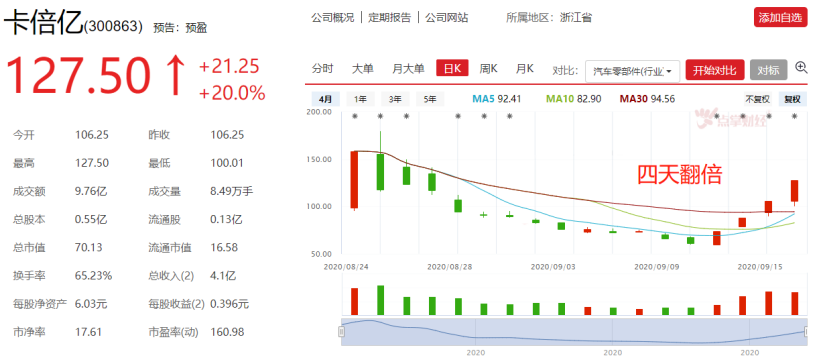This screenshot has height=363, width=816.
Task: Click the MA30 94.56 indicator label
Action: pos(647,98)
